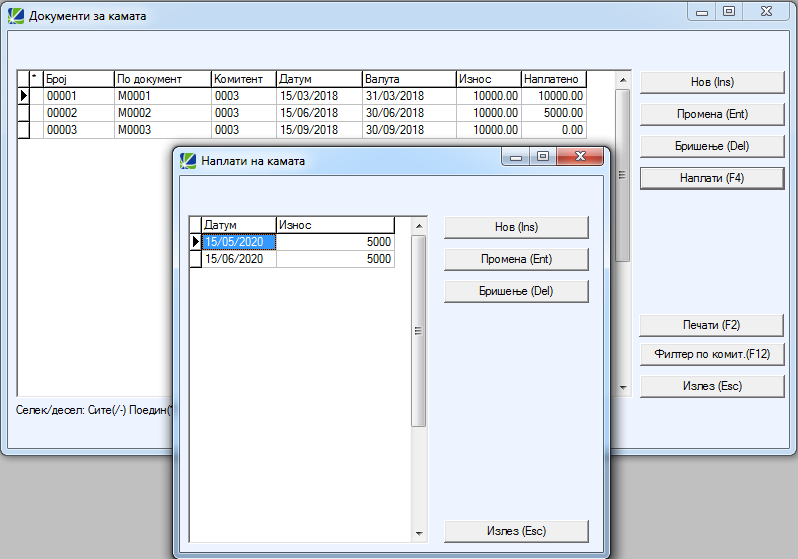Click Наплатено cell 5000.00
The width and height of the screenshot is (798, 559).
coord(554,113)
